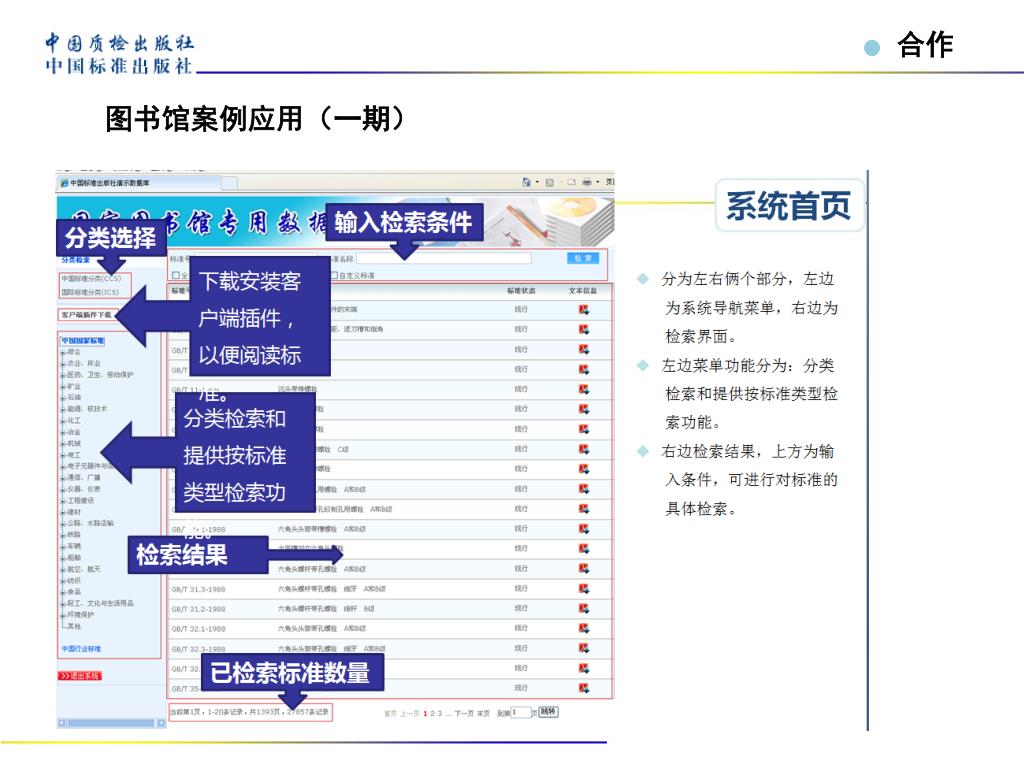The height and width of the screenshot is (768, 1024).
Task: Select 中国国家标准 tree root
Action: [x=82, y=341]
